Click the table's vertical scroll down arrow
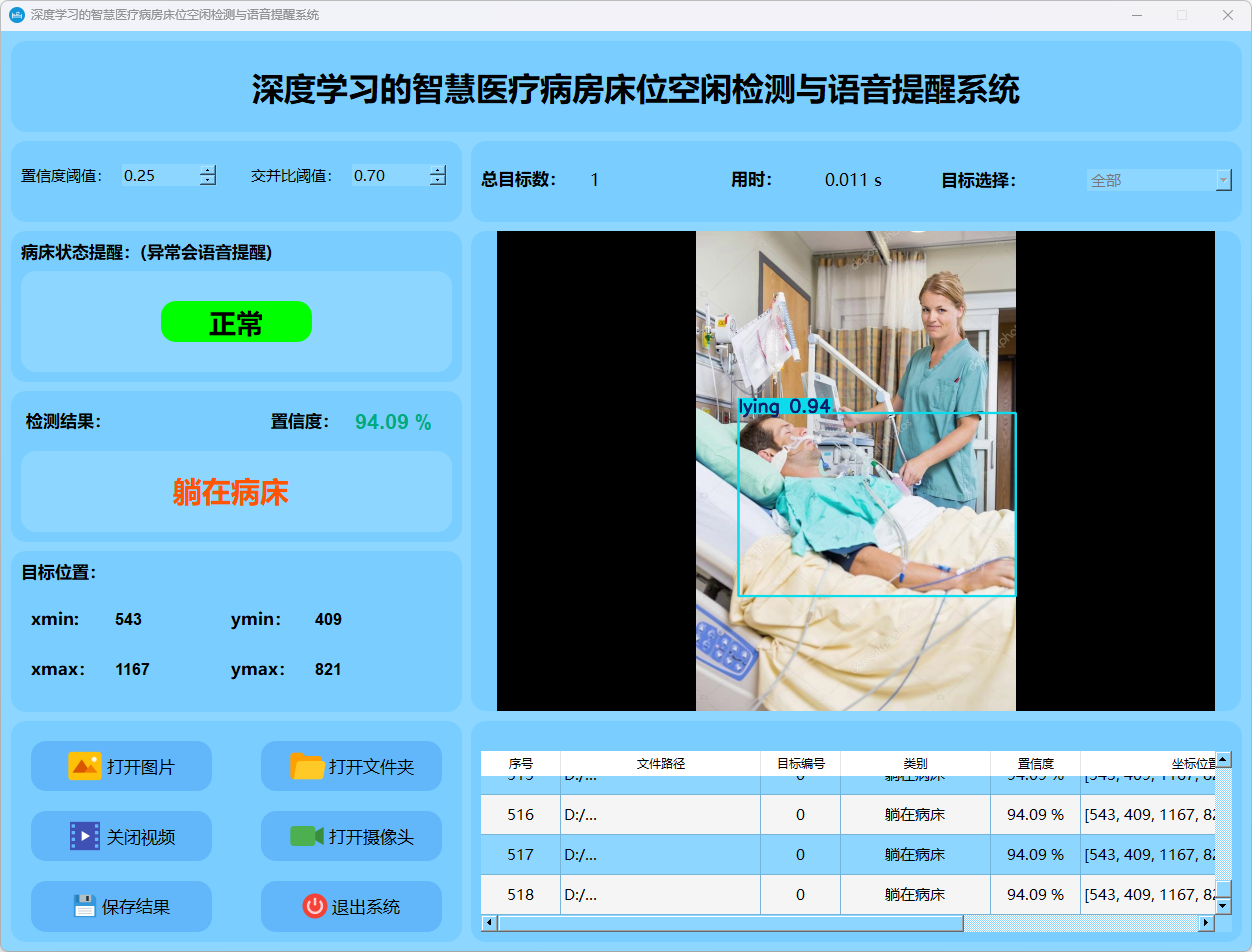The image size is (1252, 952). pyautogui.click(x=1223, y=905)
